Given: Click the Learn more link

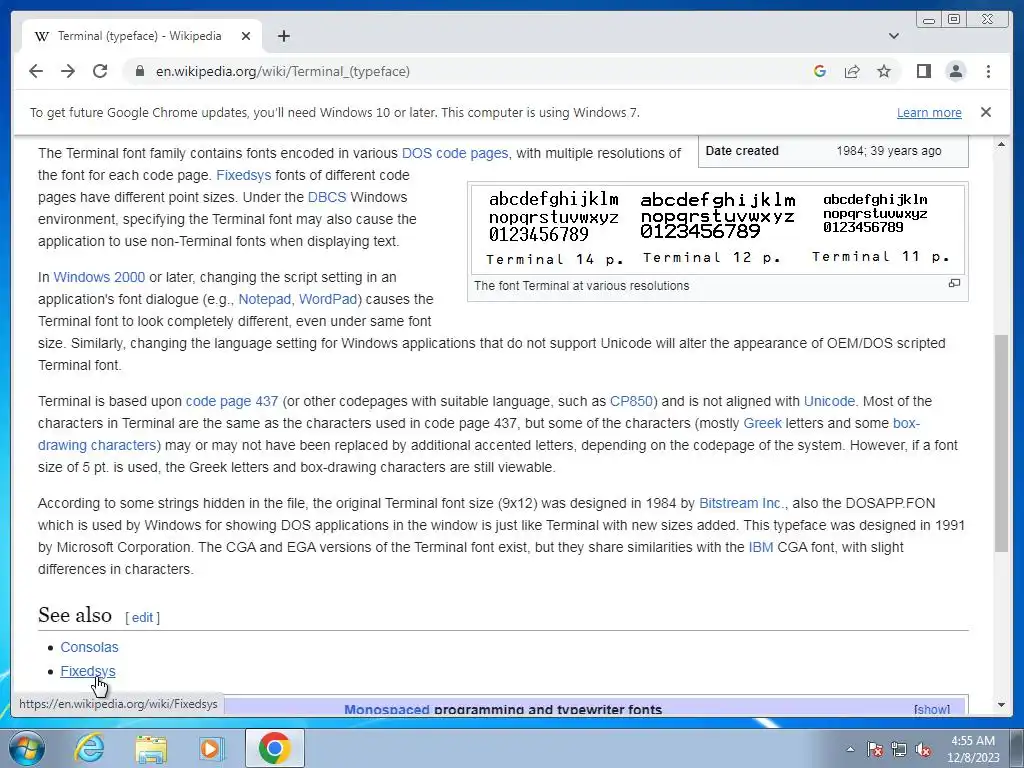Looking at the screenshot, I should (929, 112).
